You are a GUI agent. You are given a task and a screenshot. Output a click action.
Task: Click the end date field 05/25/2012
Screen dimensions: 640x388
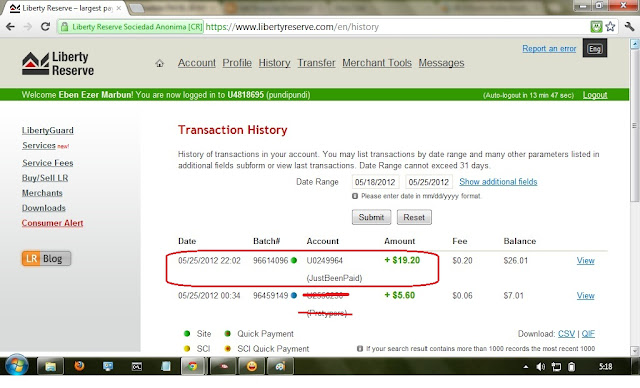[429, 182]
